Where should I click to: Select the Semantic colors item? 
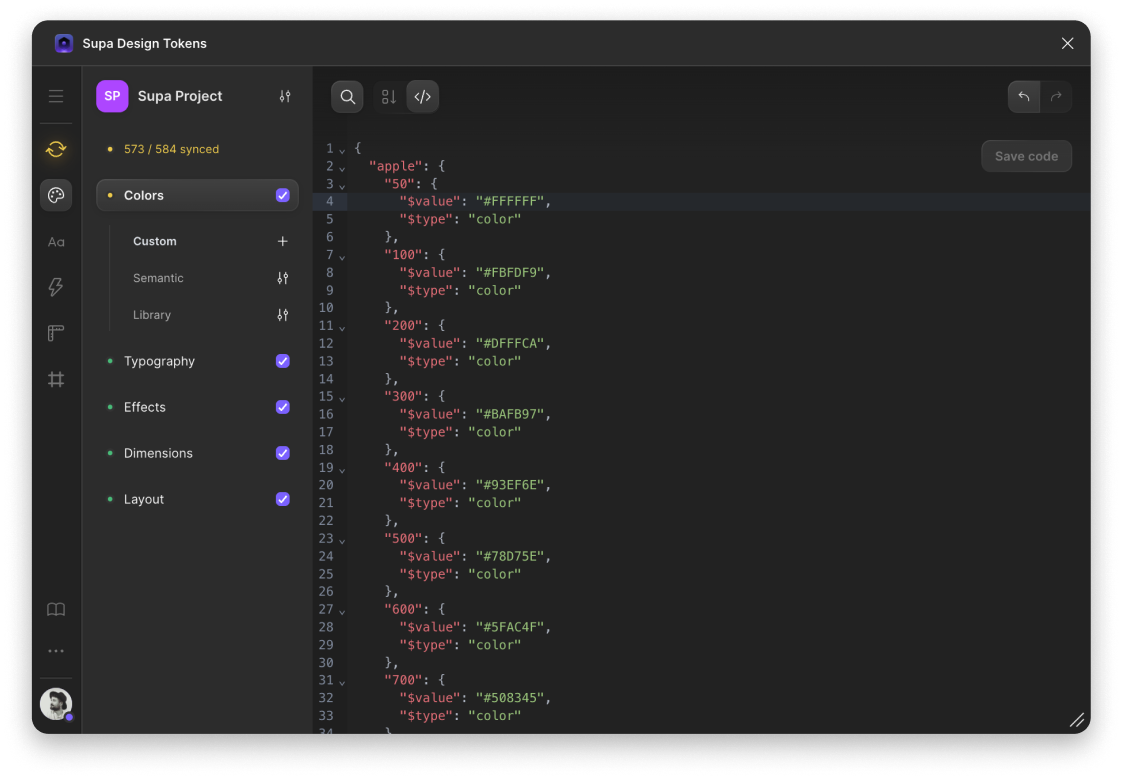click(x=158, y=278)
